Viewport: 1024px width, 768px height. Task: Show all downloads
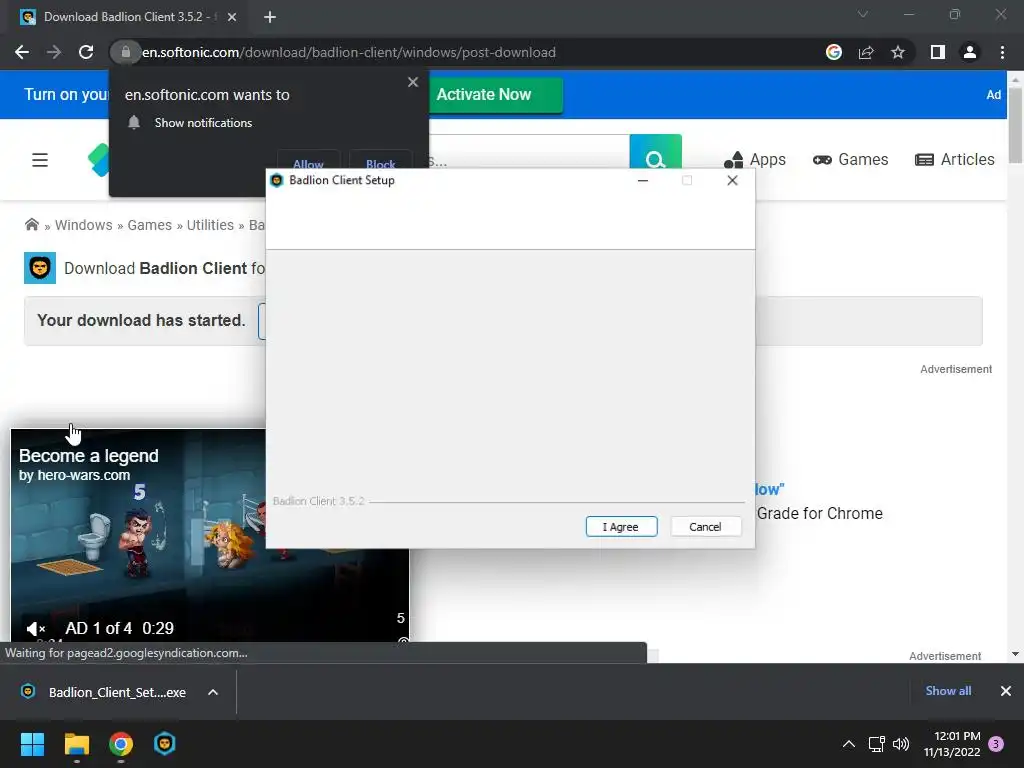coord(948,691)
